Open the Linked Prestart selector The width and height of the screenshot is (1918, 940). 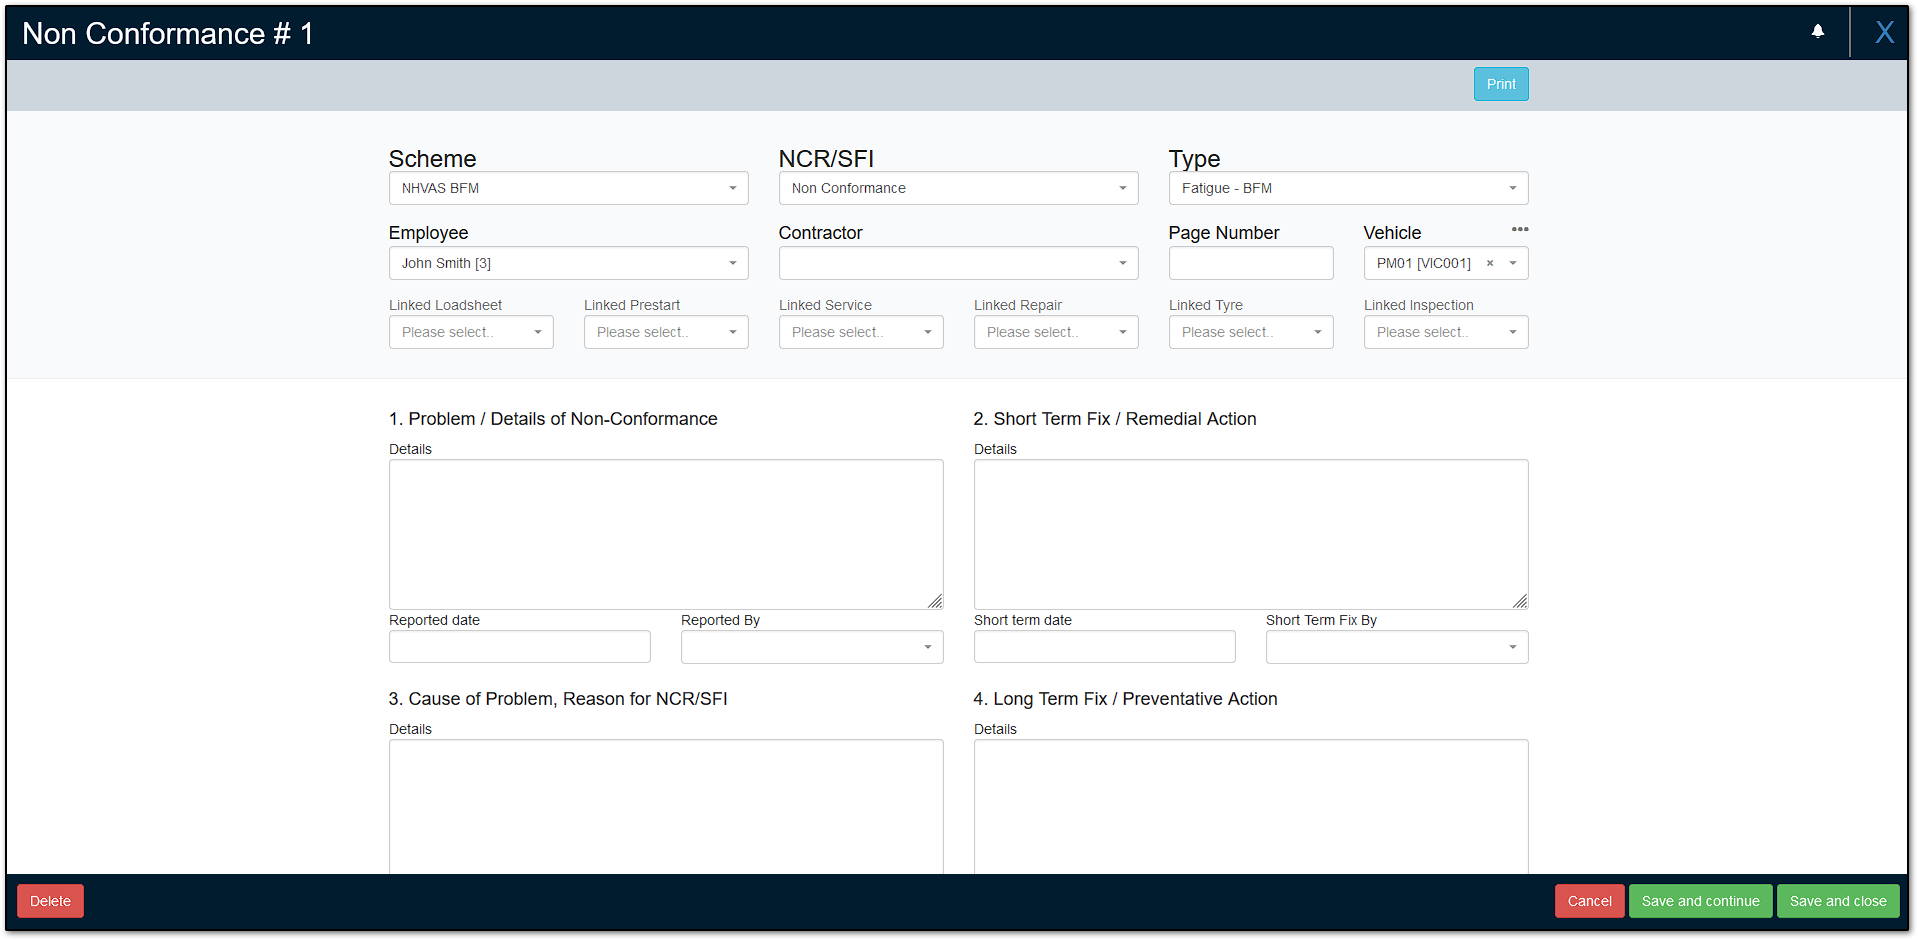tap(734, 332)
